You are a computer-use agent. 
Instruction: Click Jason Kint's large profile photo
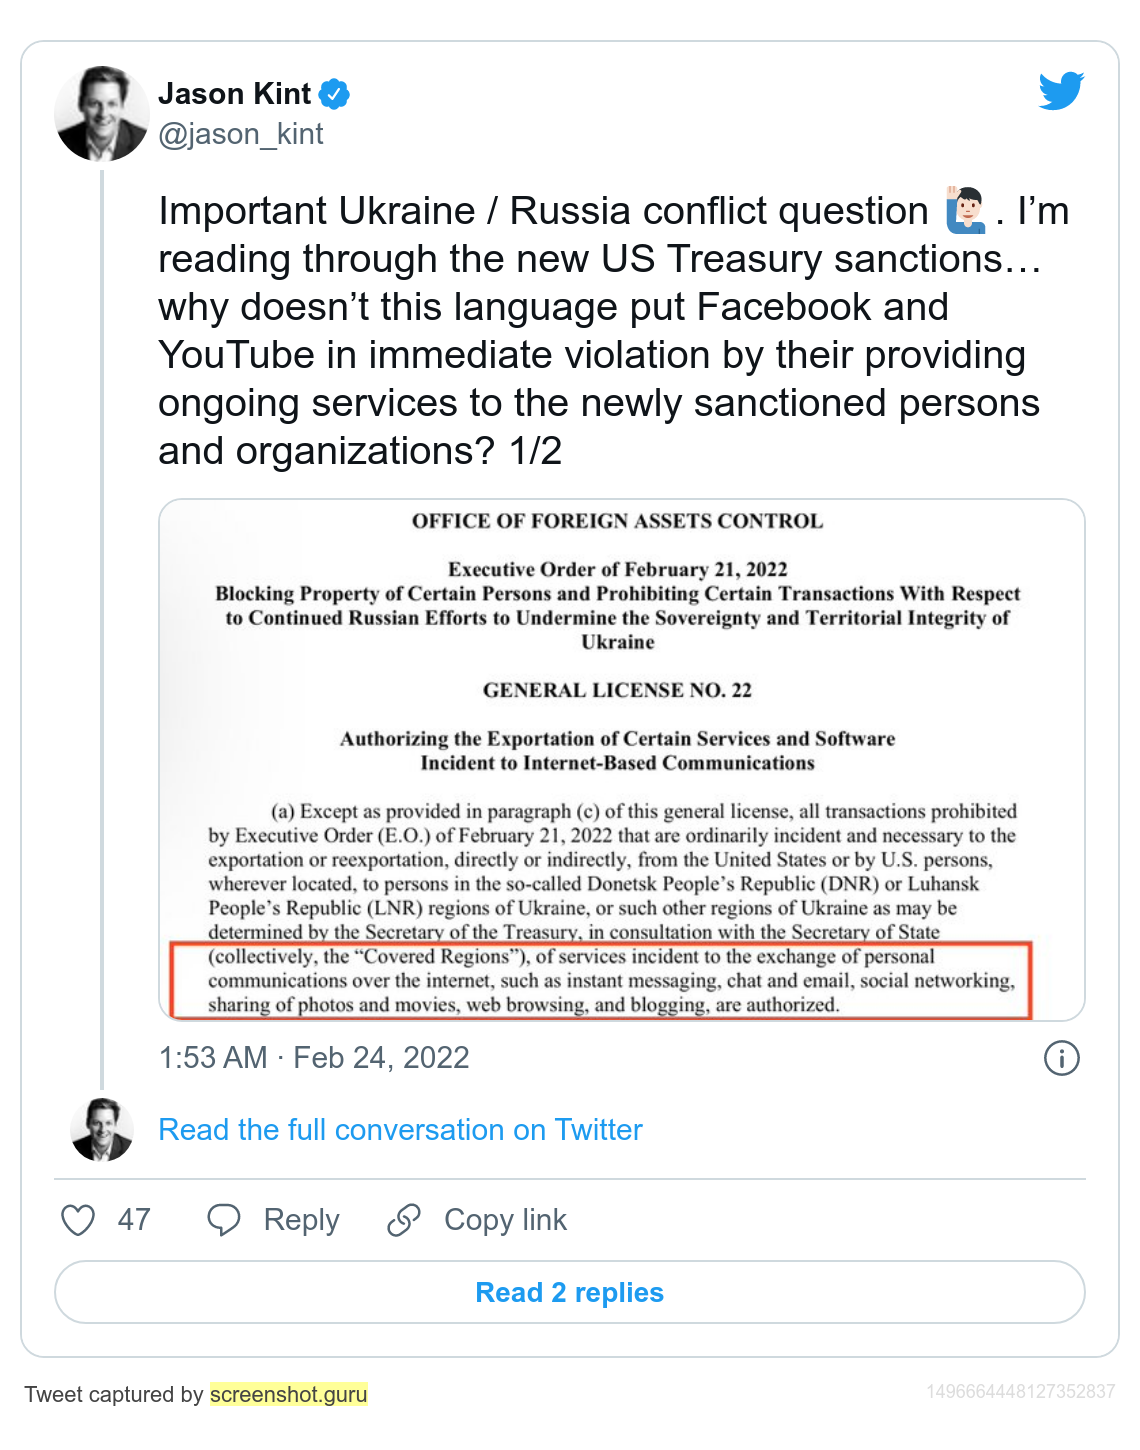click(x=102, y=114)
